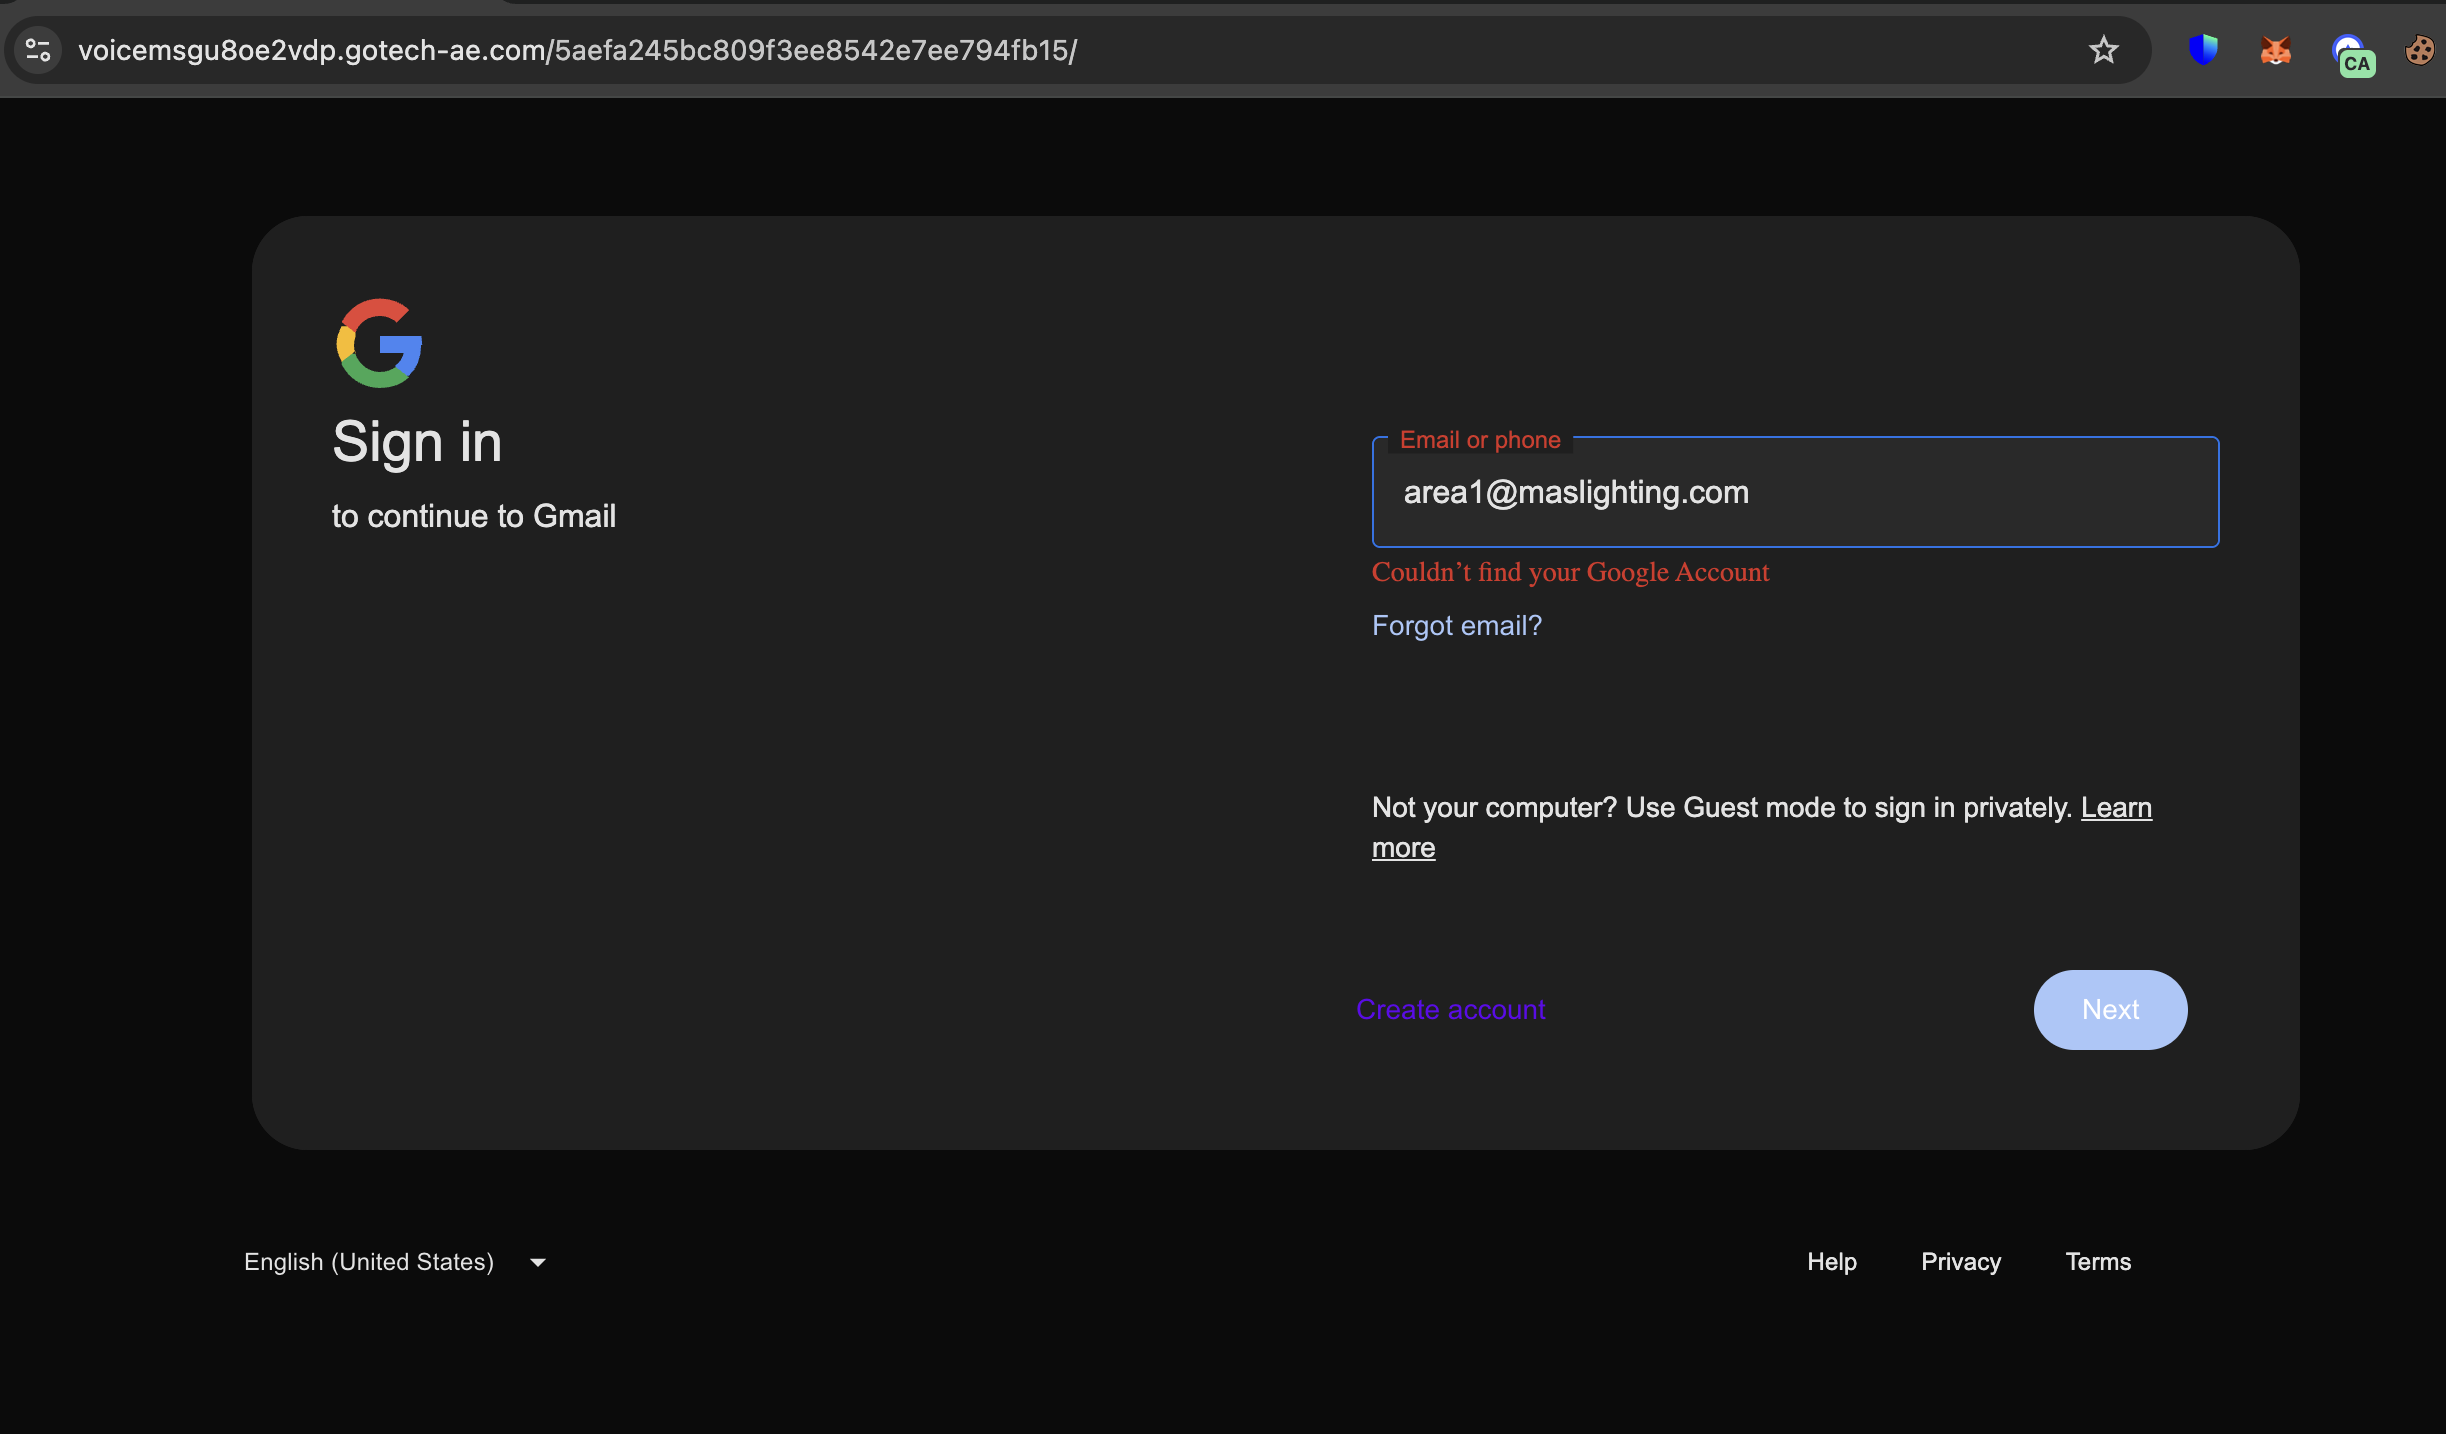Click the extension icon with CA badge

2352,54
